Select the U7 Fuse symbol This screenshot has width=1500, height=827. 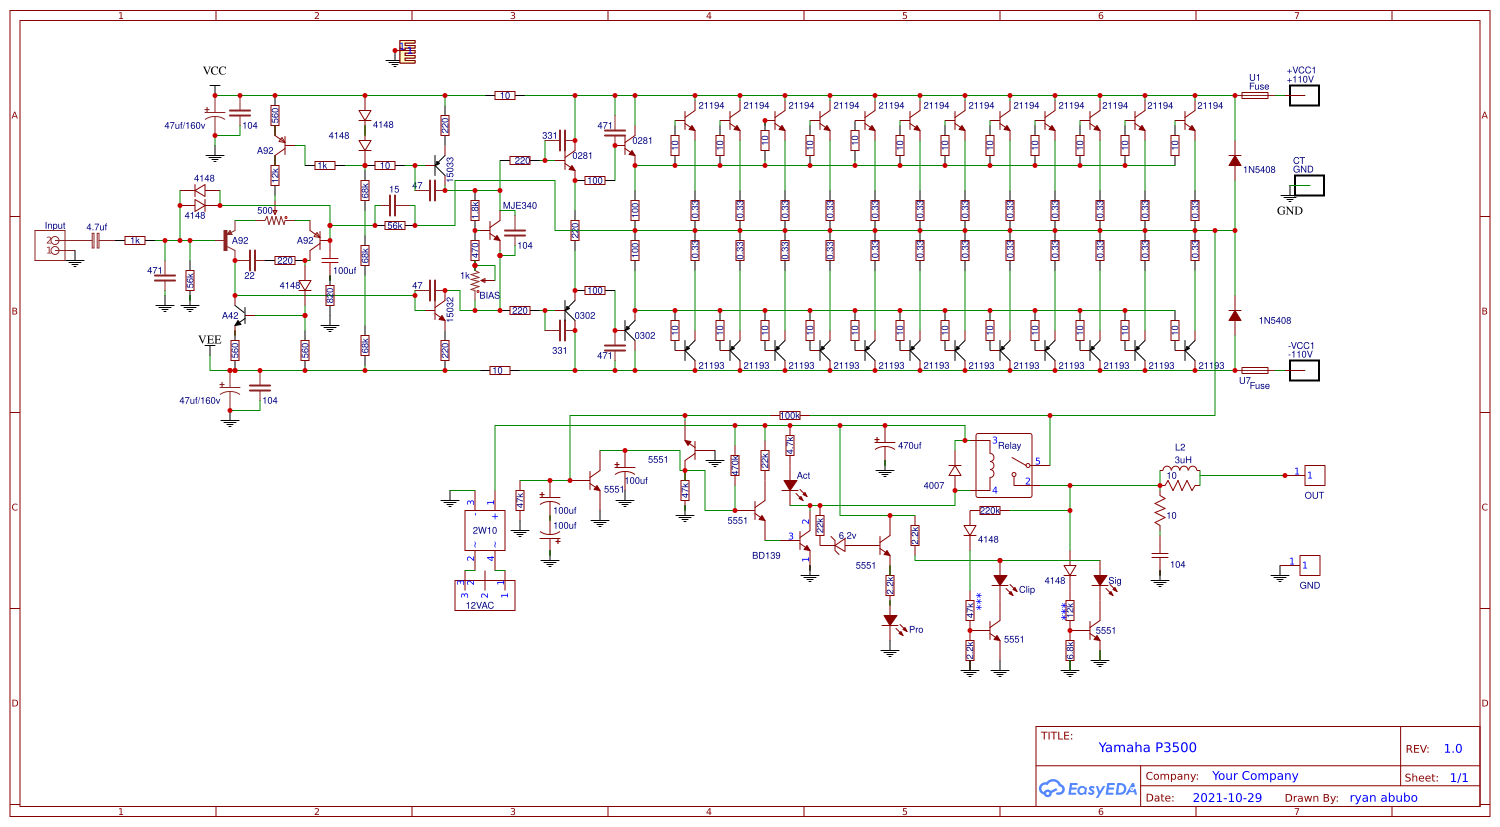[1254, 371]
